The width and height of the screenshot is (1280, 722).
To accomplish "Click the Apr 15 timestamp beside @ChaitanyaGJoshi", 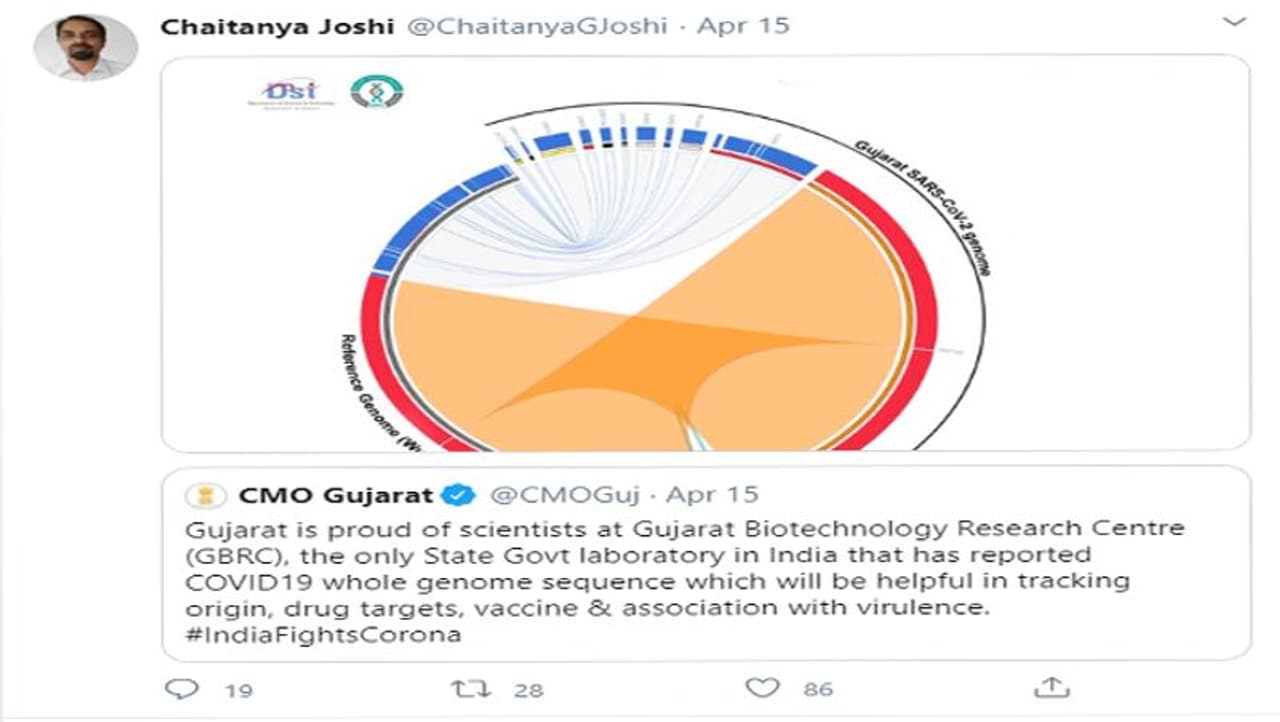I will click(743, 26).
